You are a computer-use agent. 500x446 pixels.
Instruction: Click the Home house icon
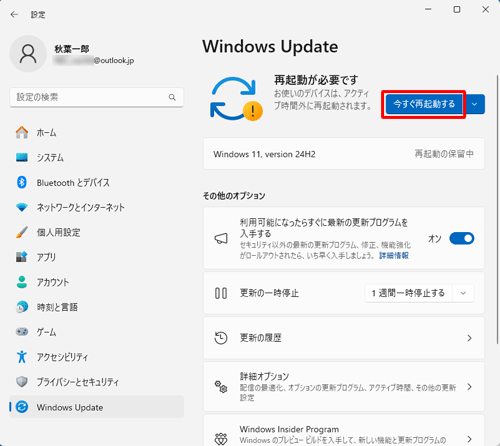point(22,132)
